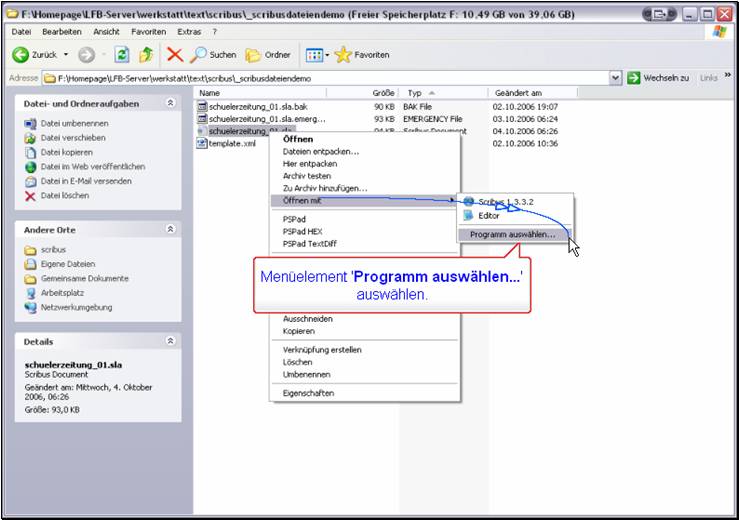Select the template.xml file

click(x=232, y=143)
